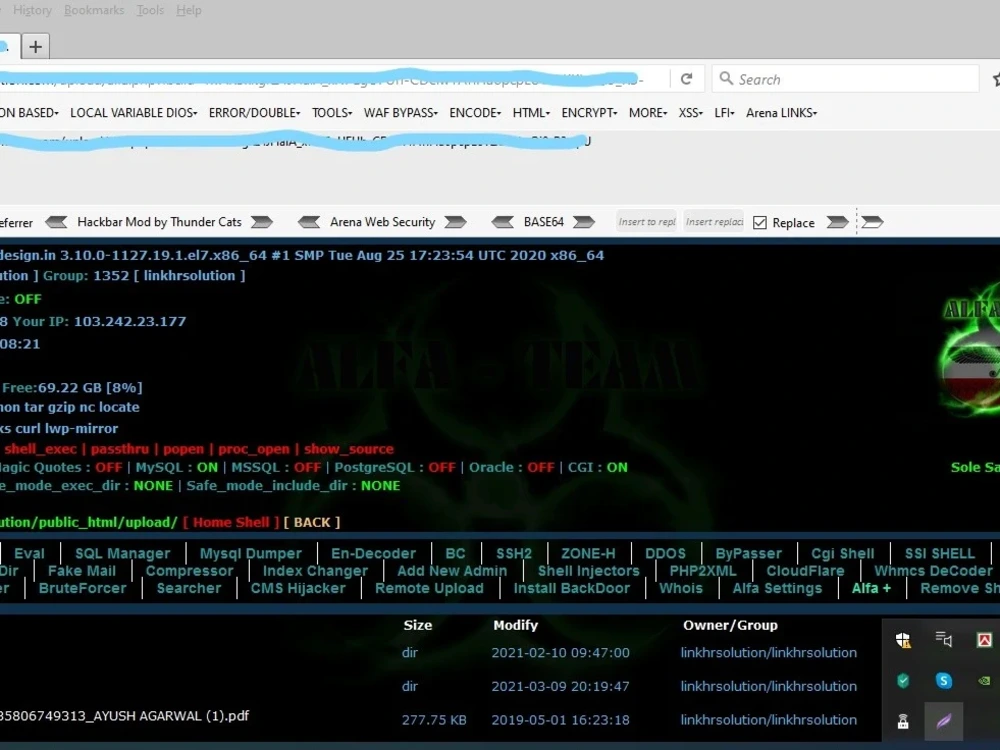Click the purple feather tray icon
The height and width of the screenshot is (750, 1000).
click(944, 721)
